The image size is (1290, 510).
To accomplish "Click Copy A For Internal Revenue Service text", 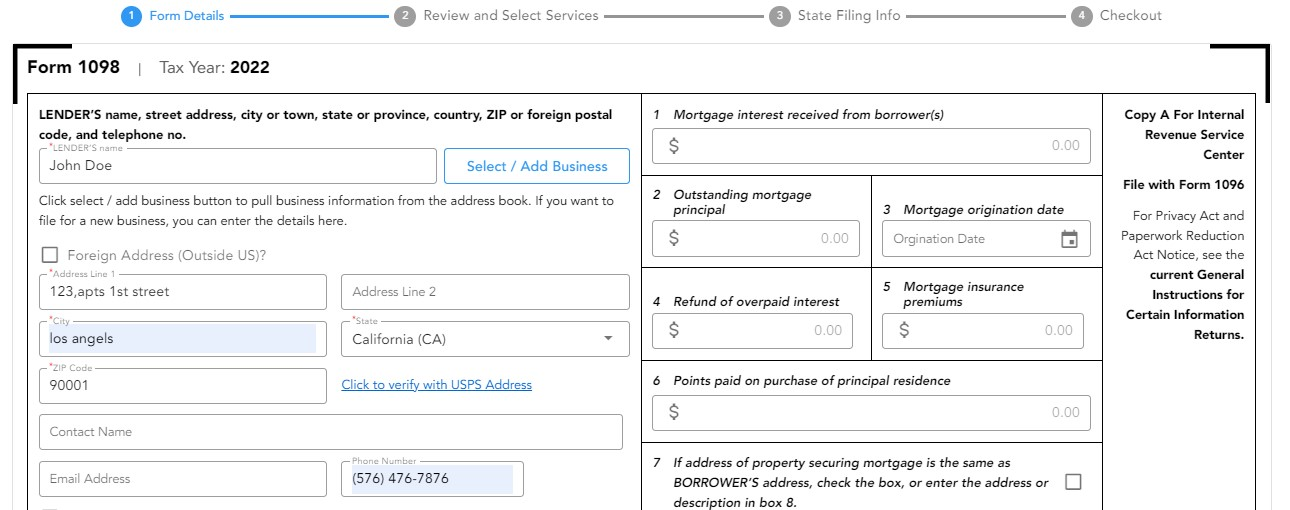I will tap(1184, 135).
